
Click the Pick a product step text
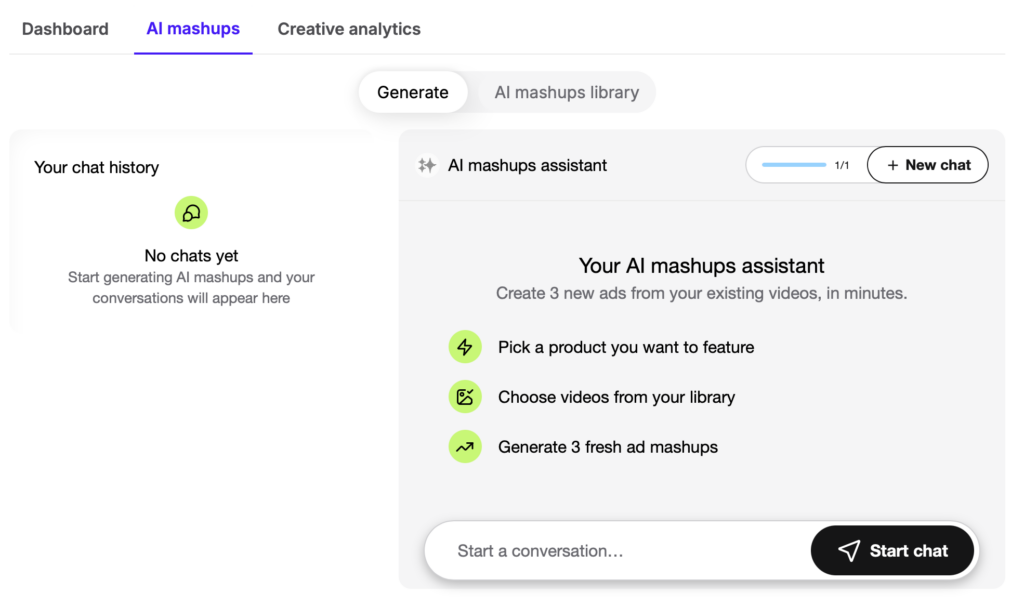(626, 347)
